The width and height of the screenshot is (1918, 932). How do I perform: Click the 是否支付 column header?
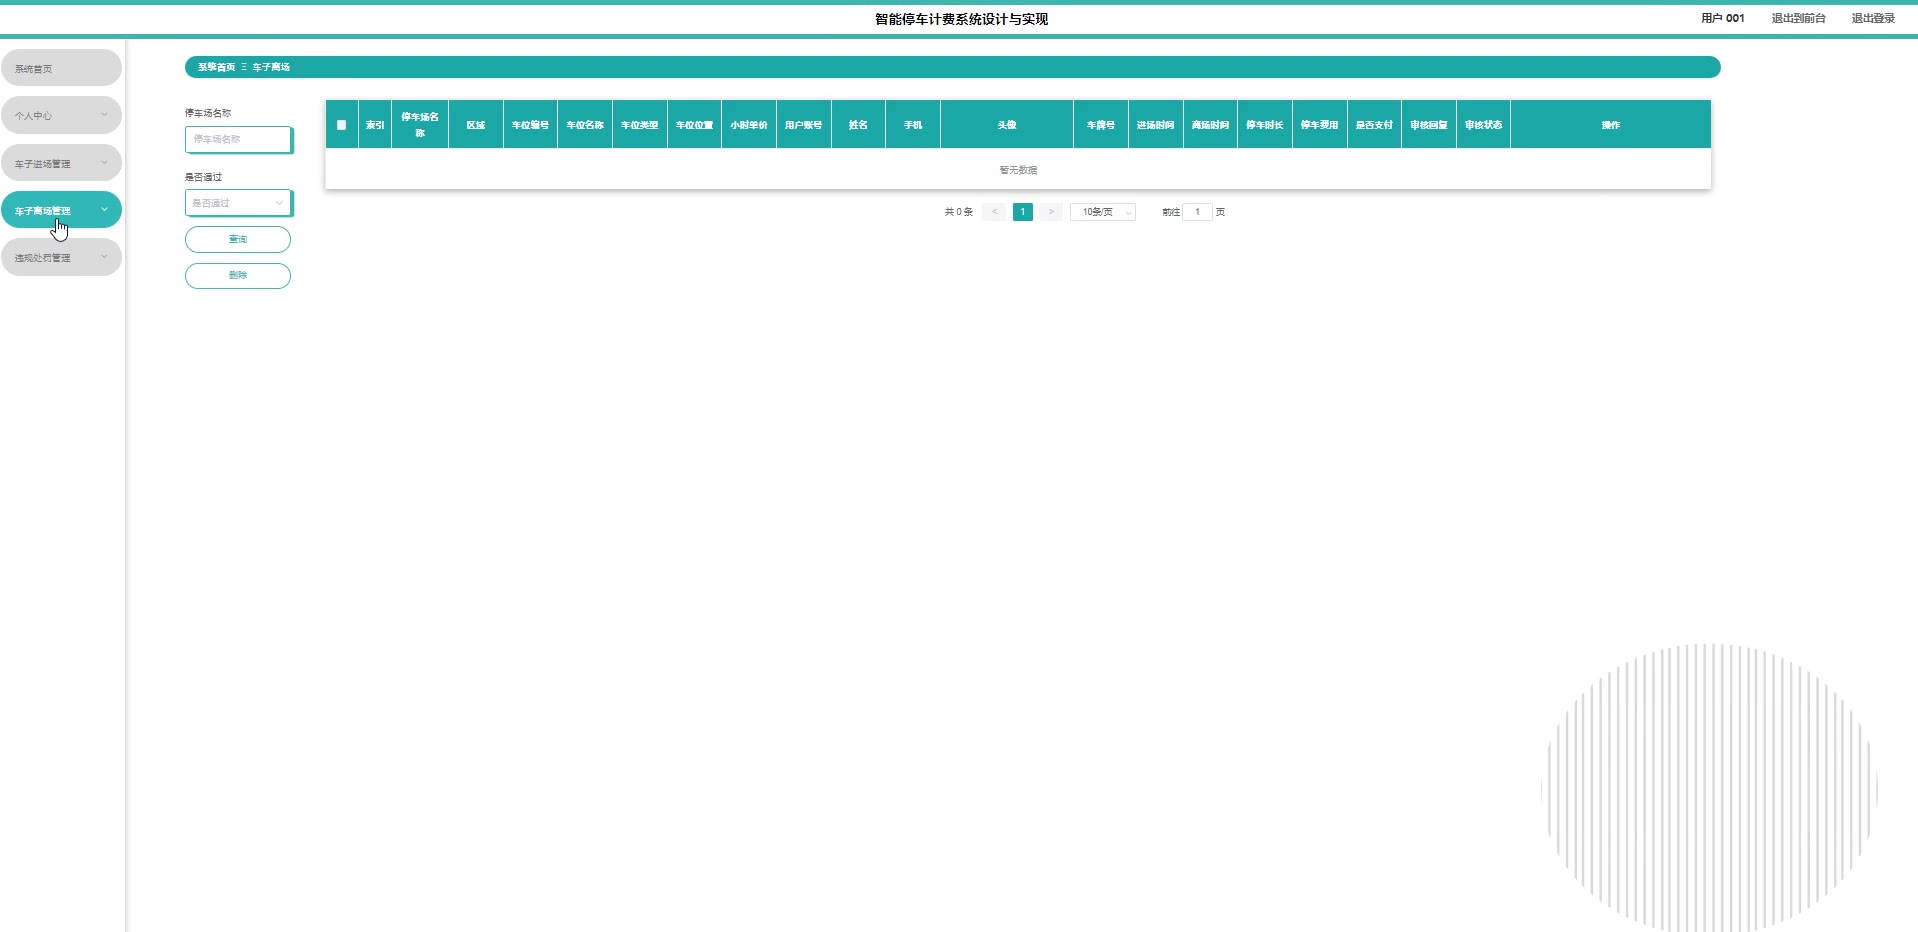pos(1374,125)
